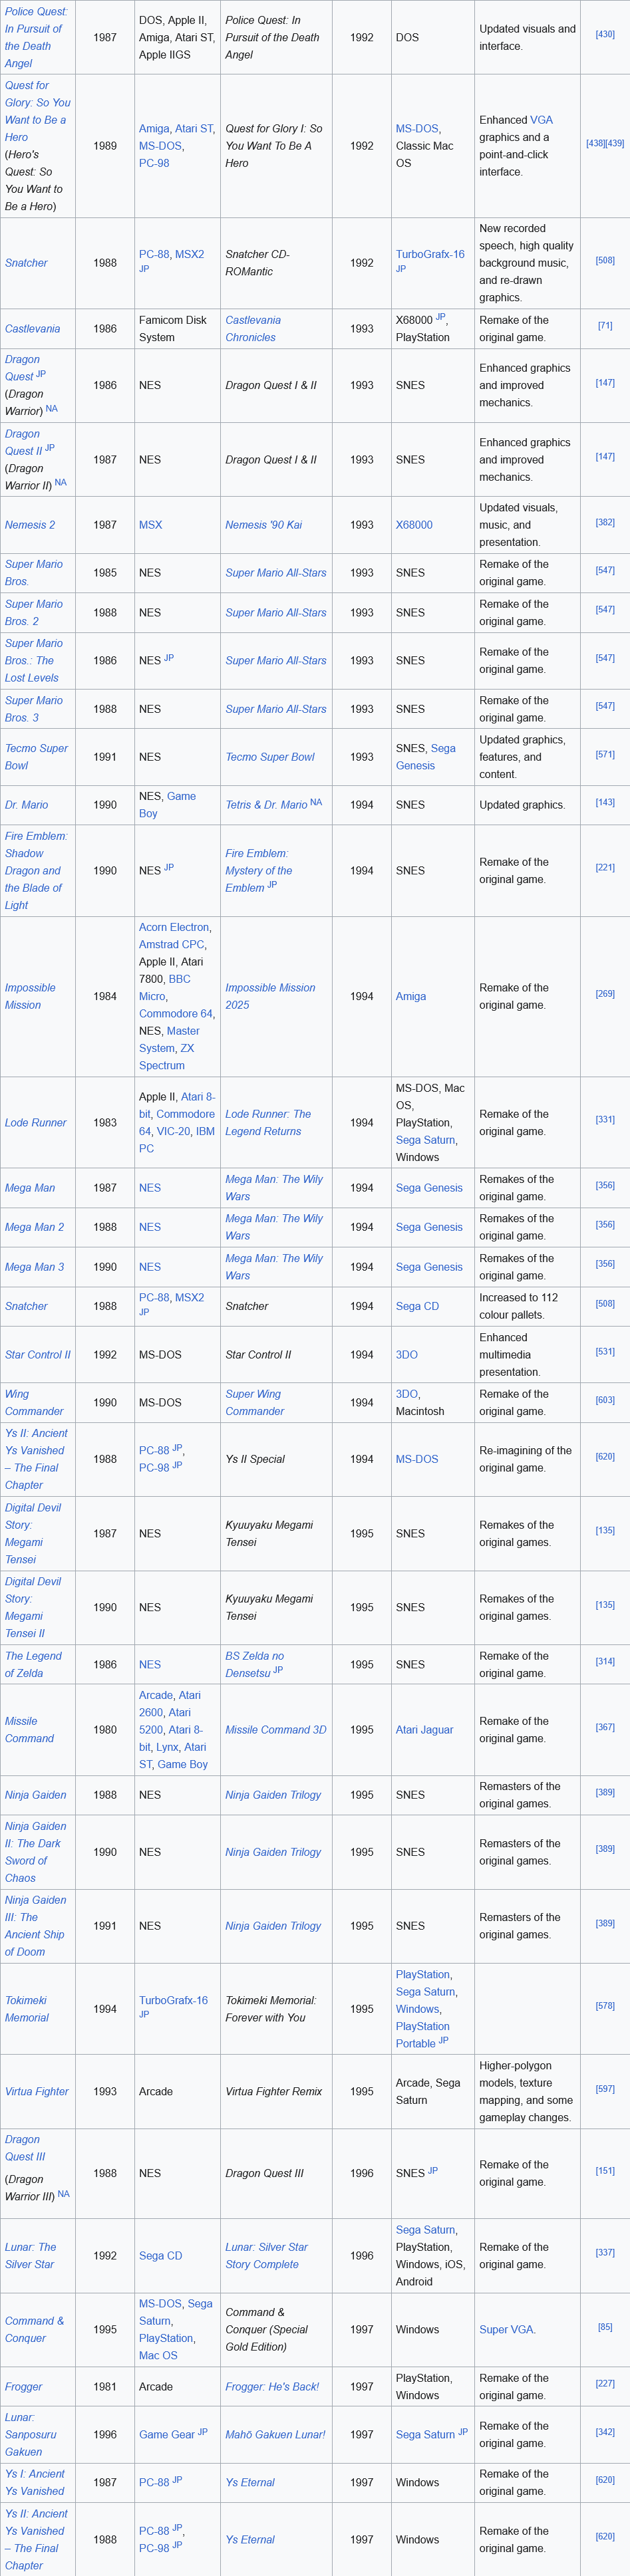Open the Nemesis '90 Kai link
The width and height of the screenshot is (630, 2576).
[x=263, y=525]
